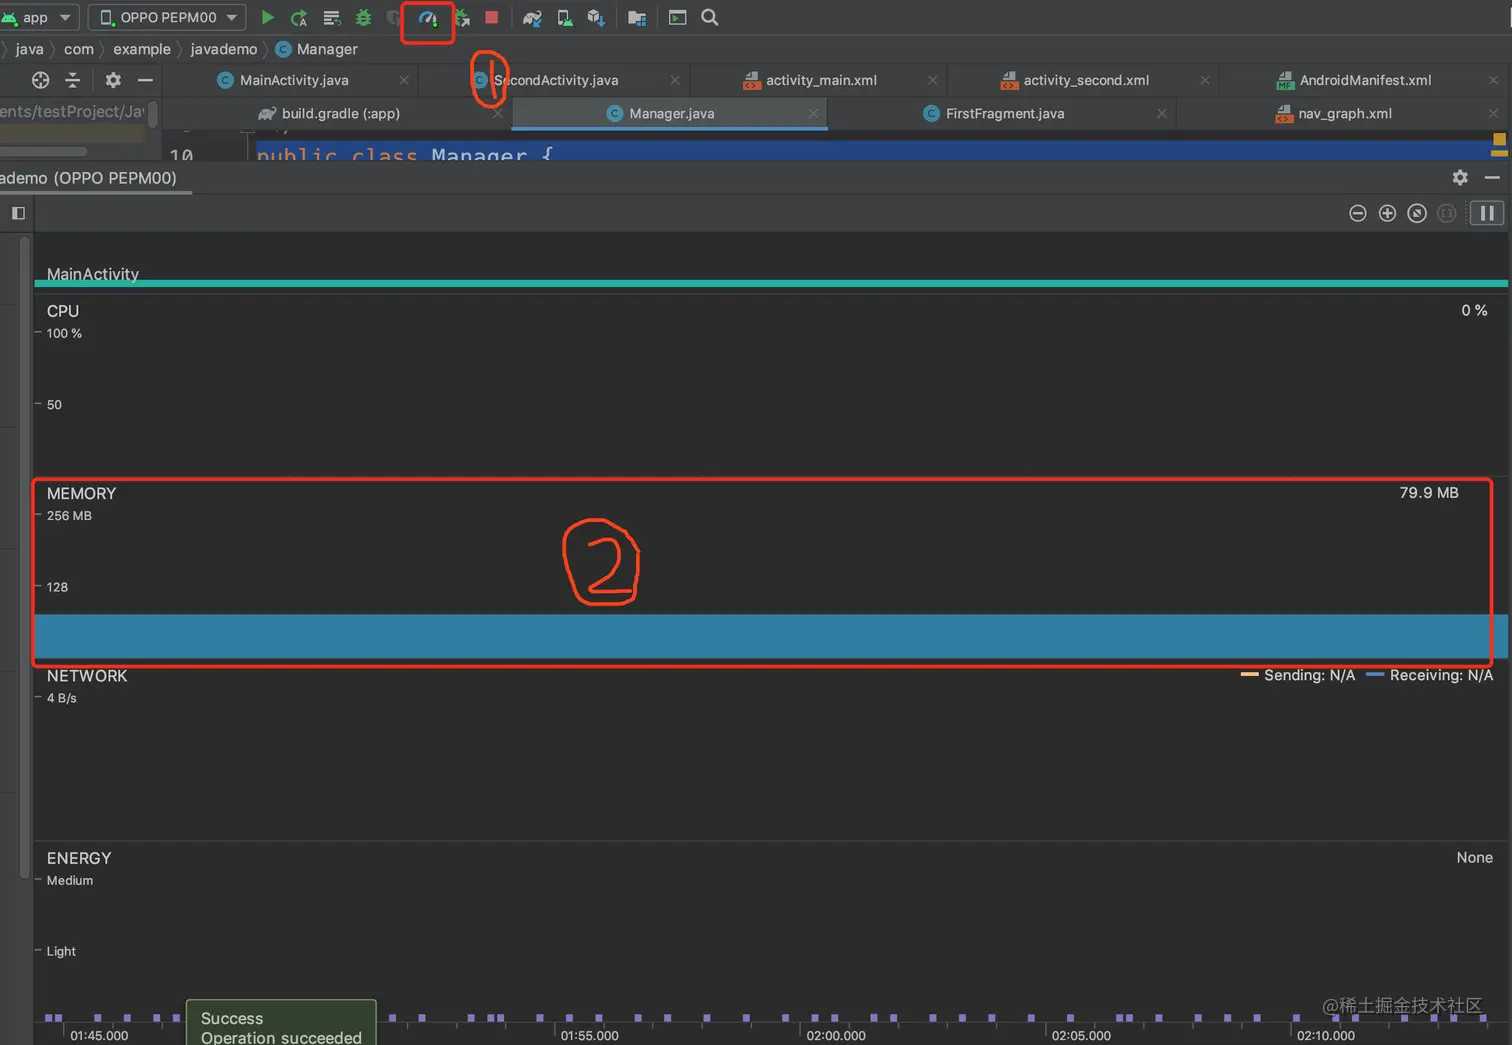The image size is (1512, 1045).
Task: Open the AVD device manager icon
Action: (565, 17)
